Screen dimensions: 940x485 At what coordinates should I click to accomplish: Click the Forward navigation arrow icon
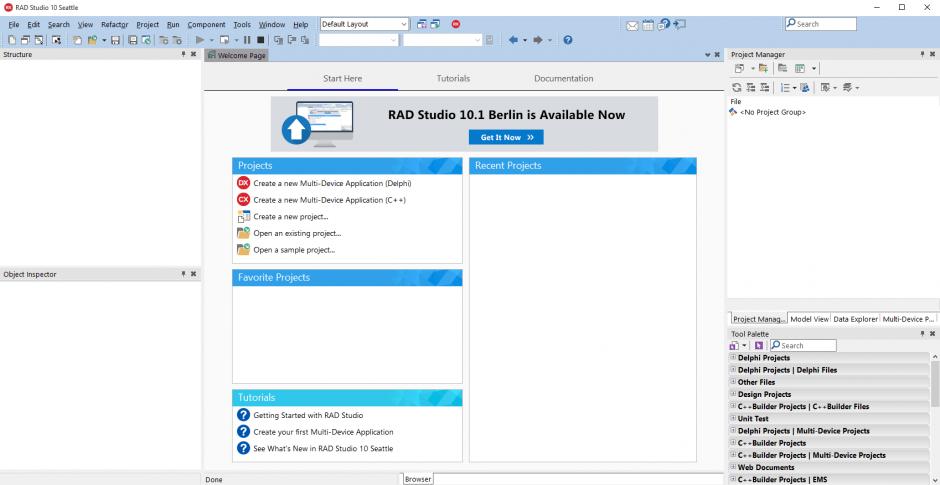point(538,40)
